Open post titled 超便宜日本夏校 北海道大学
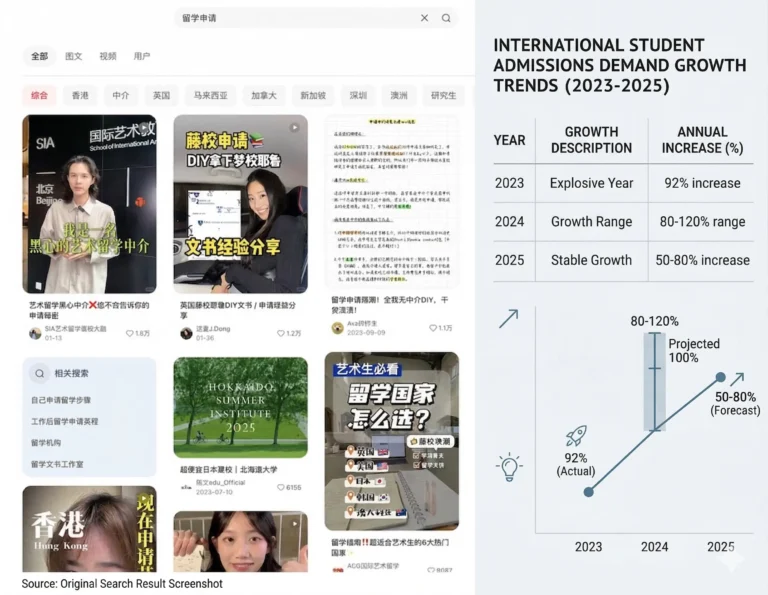 click(229, 470)
